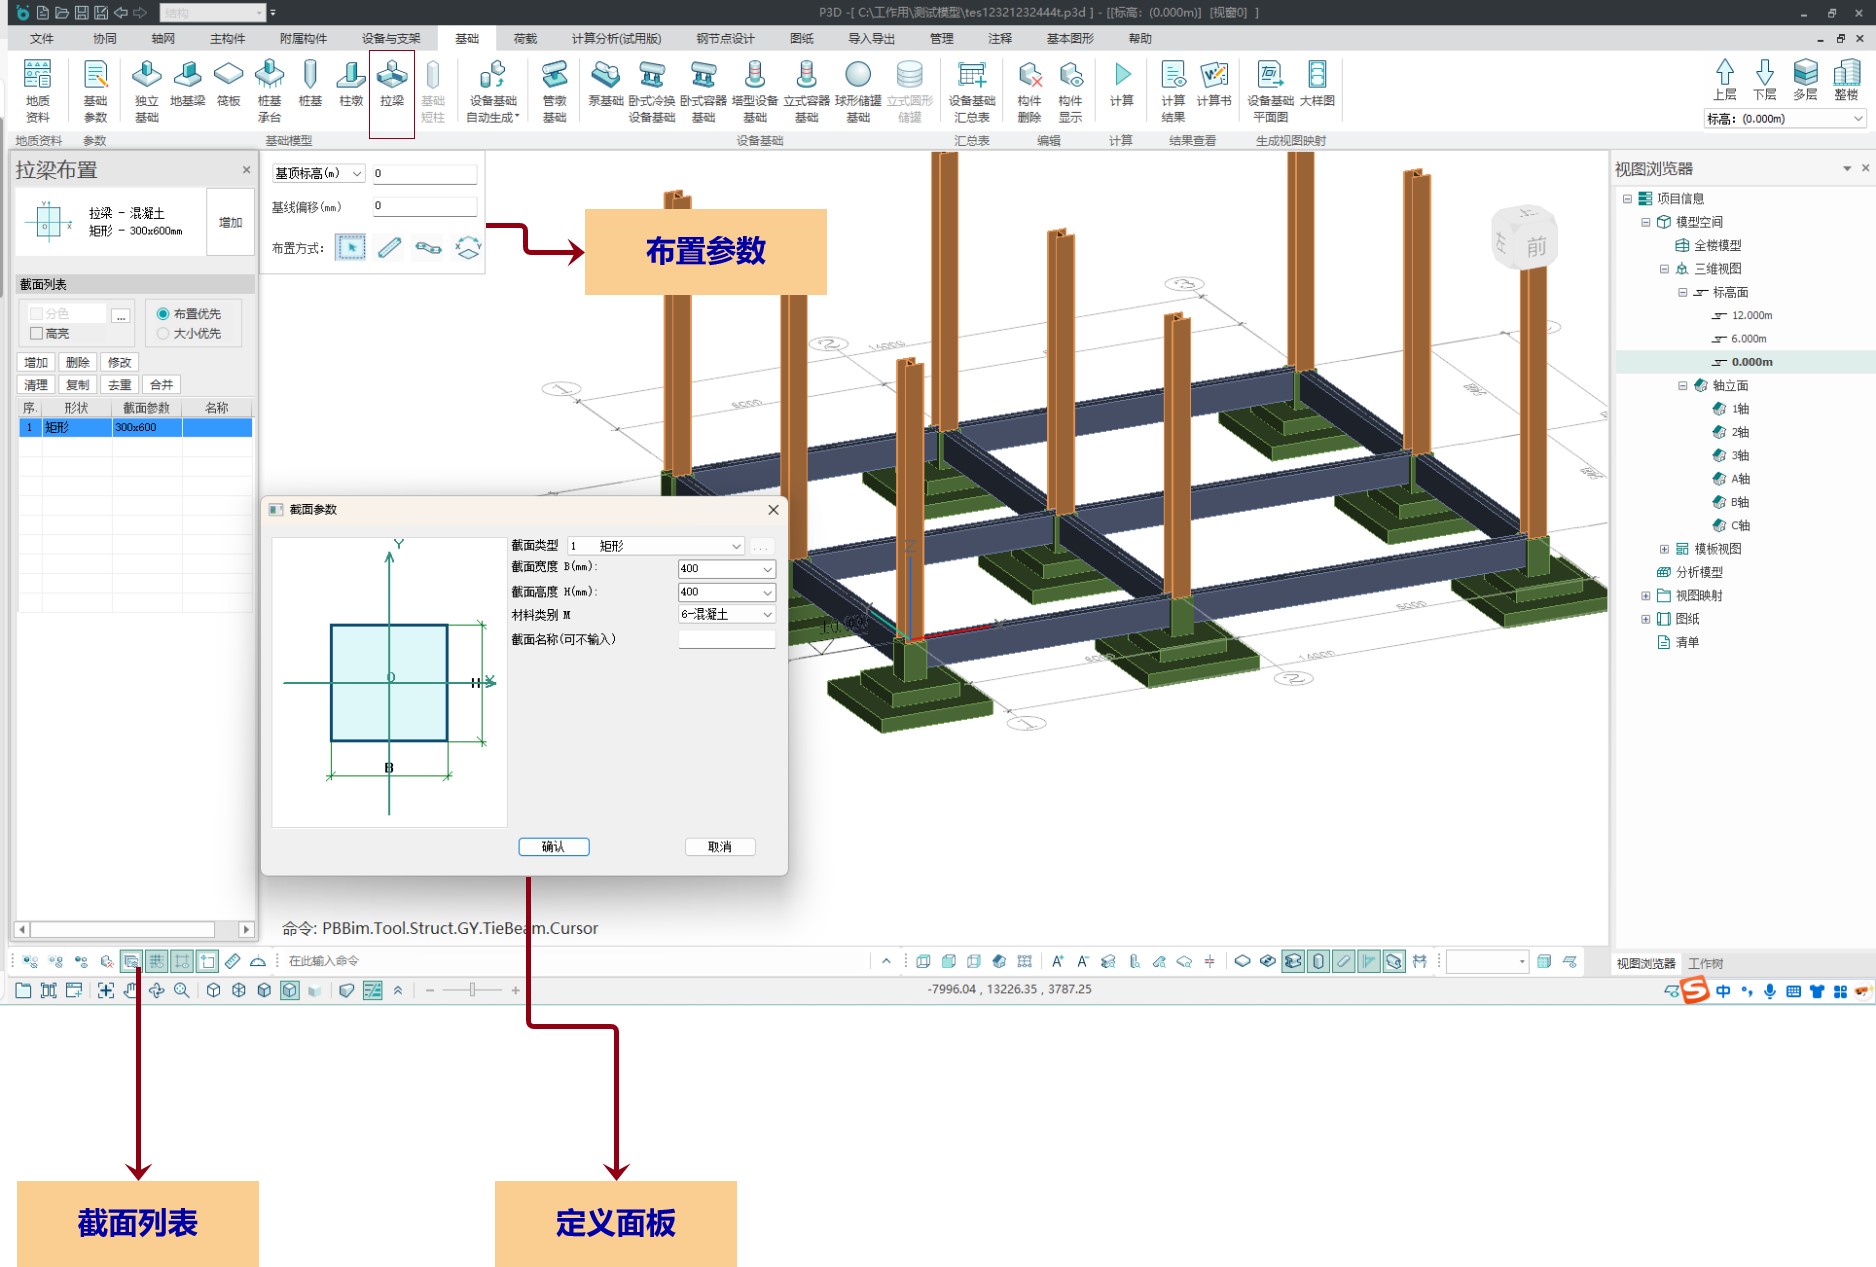Click the 取消 button in section dialog
This screenshot has height=1267, width=1876.
click(x=719, y=847)
